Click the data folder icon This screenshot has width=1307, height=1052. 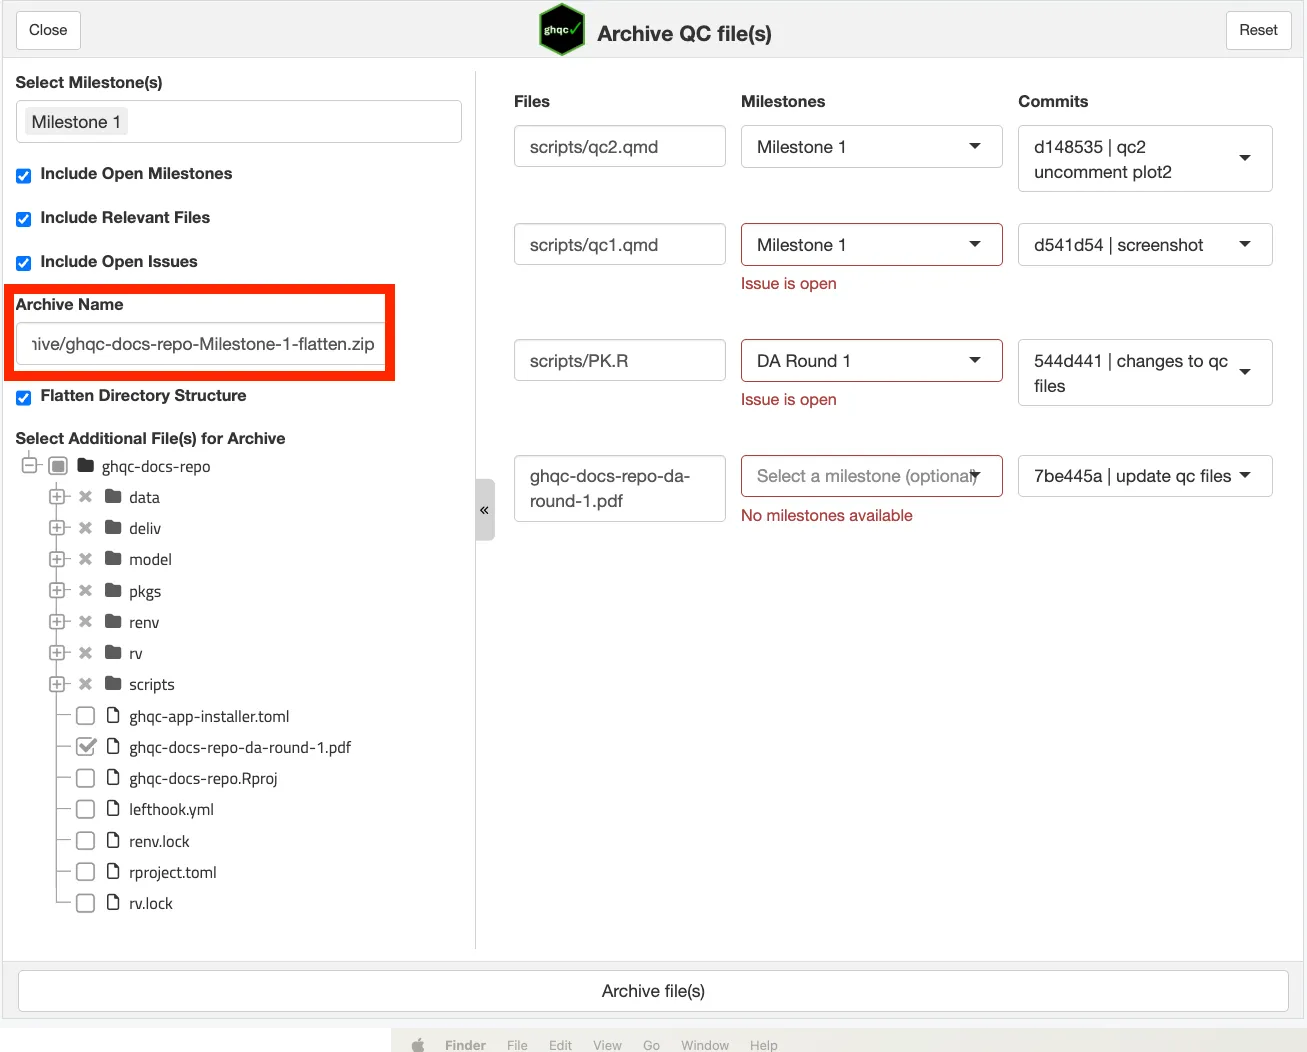tap(113, 497)
